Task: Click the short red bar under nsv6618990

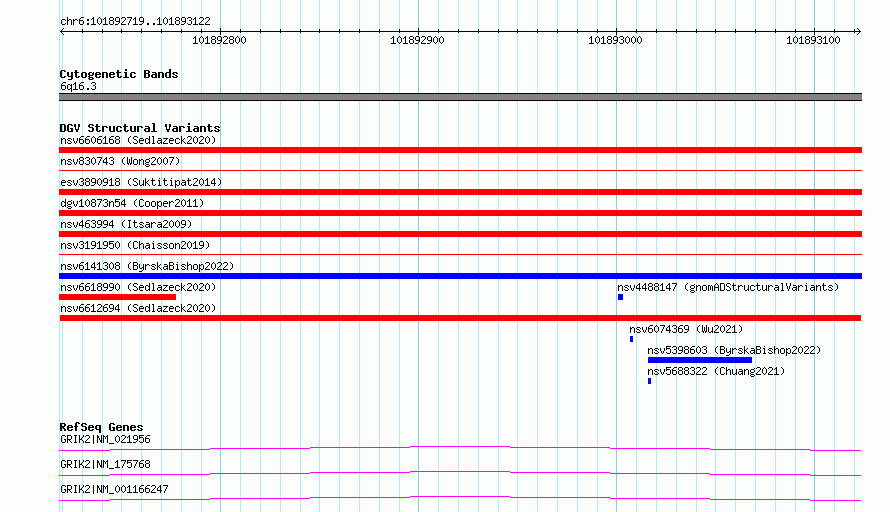Action: pyautogui.click(x=117, y=297)
